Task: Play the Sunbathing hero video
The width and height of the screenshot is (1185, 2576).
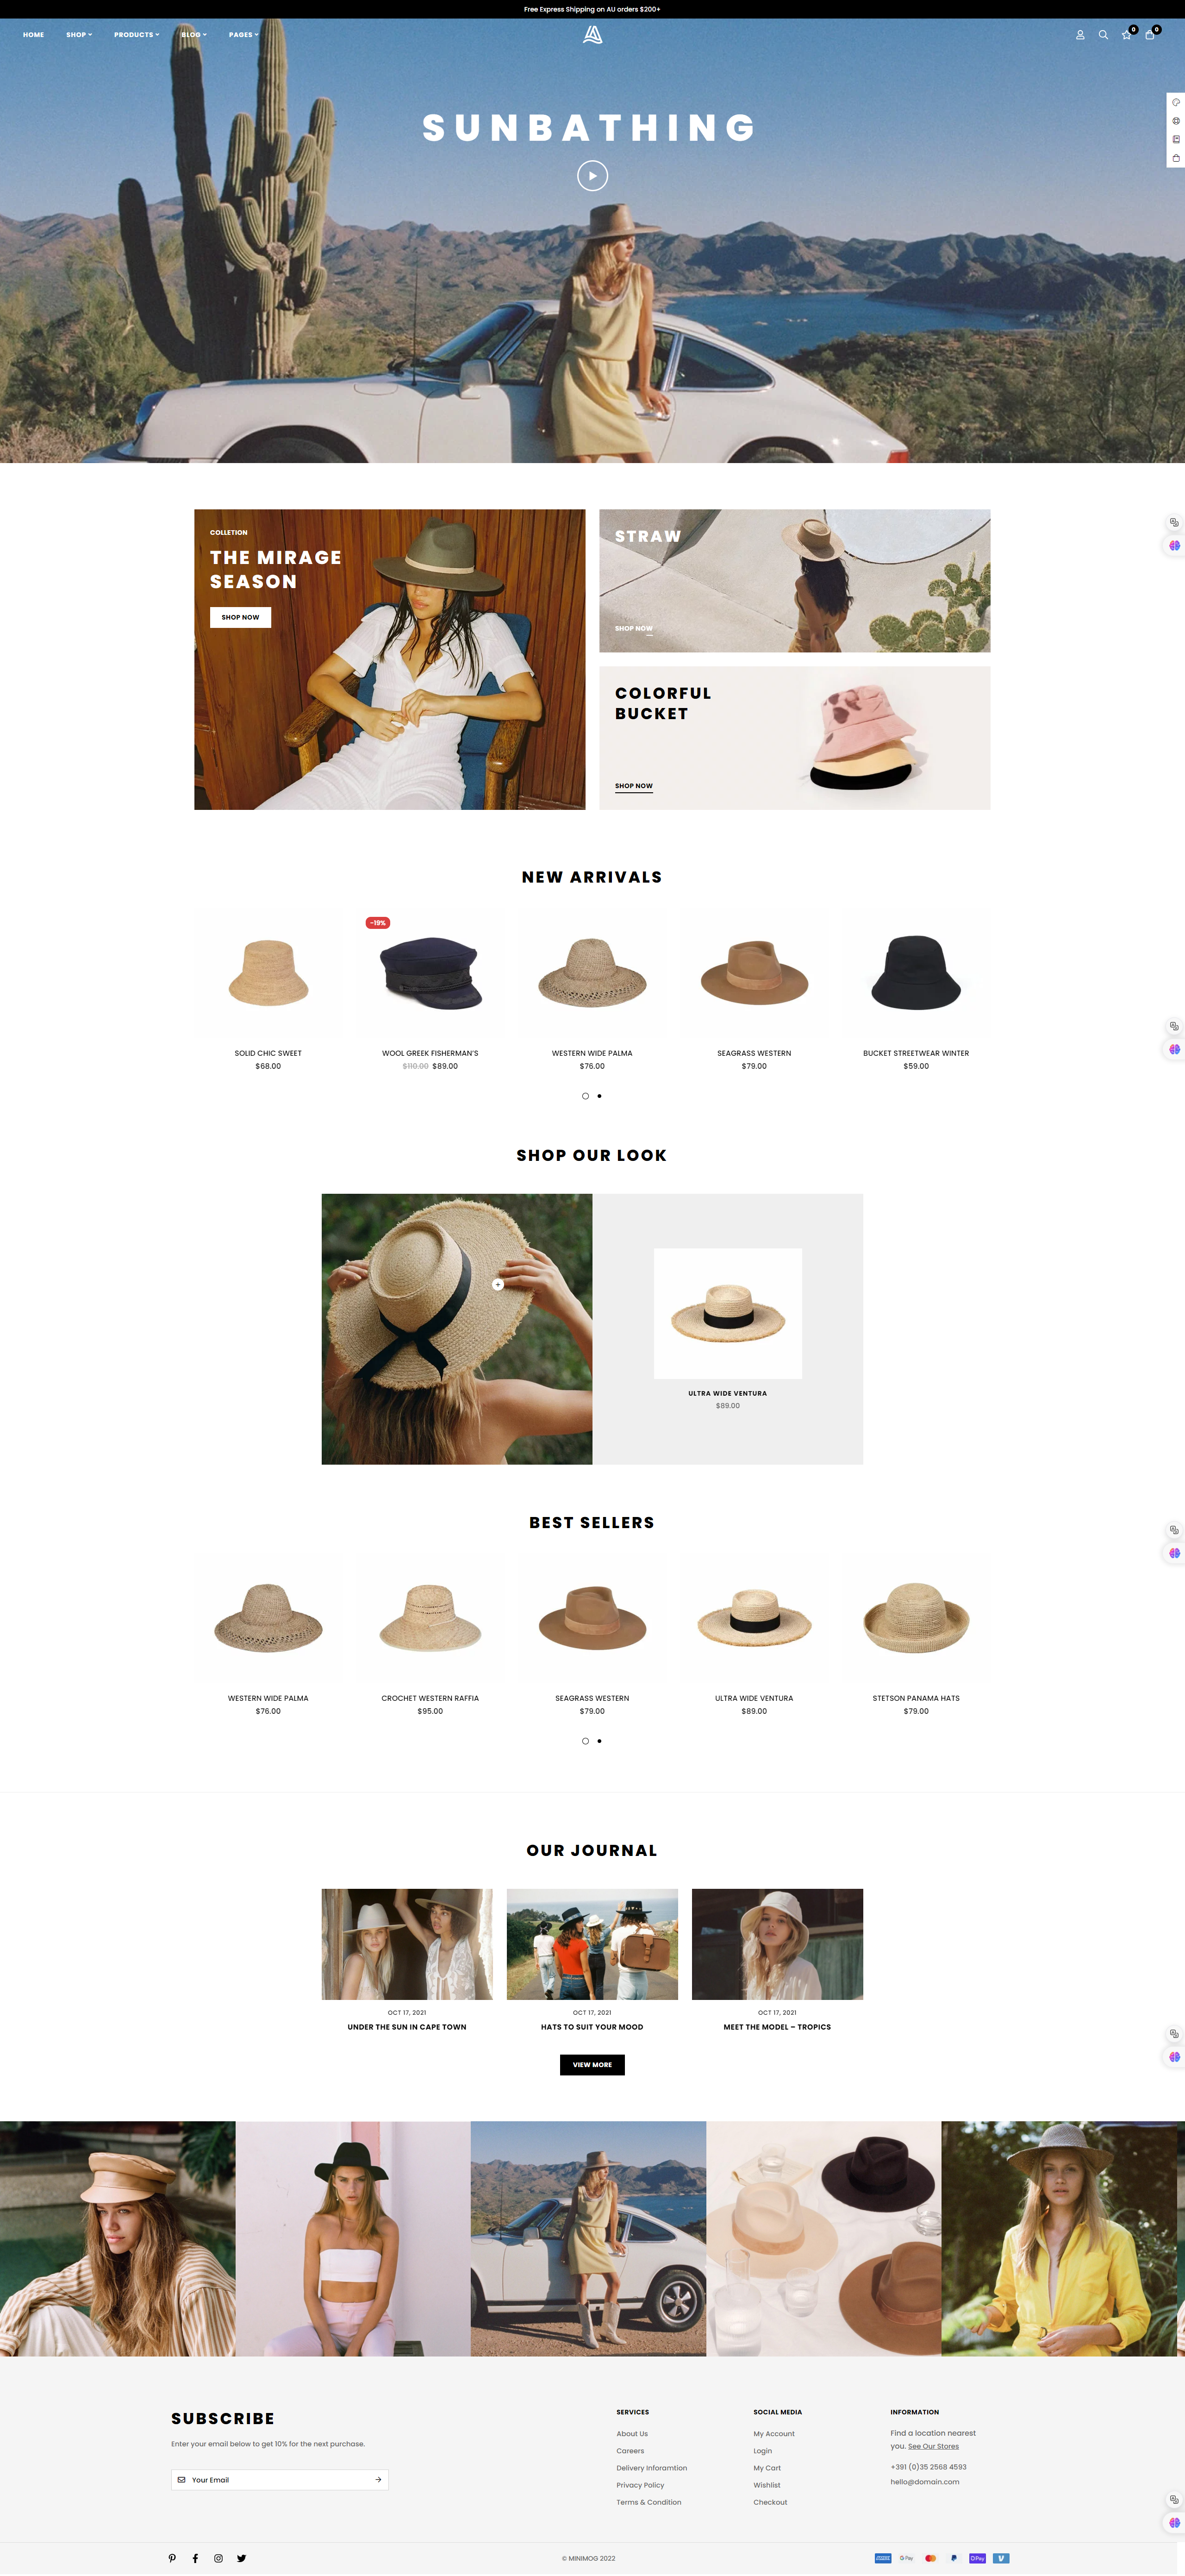Action: click(593, 176)
